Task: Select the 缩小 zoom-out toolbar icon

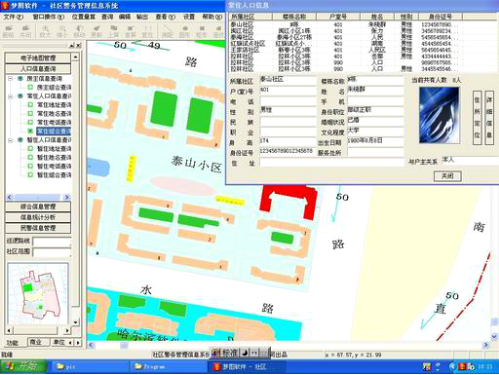Action: 62,31
